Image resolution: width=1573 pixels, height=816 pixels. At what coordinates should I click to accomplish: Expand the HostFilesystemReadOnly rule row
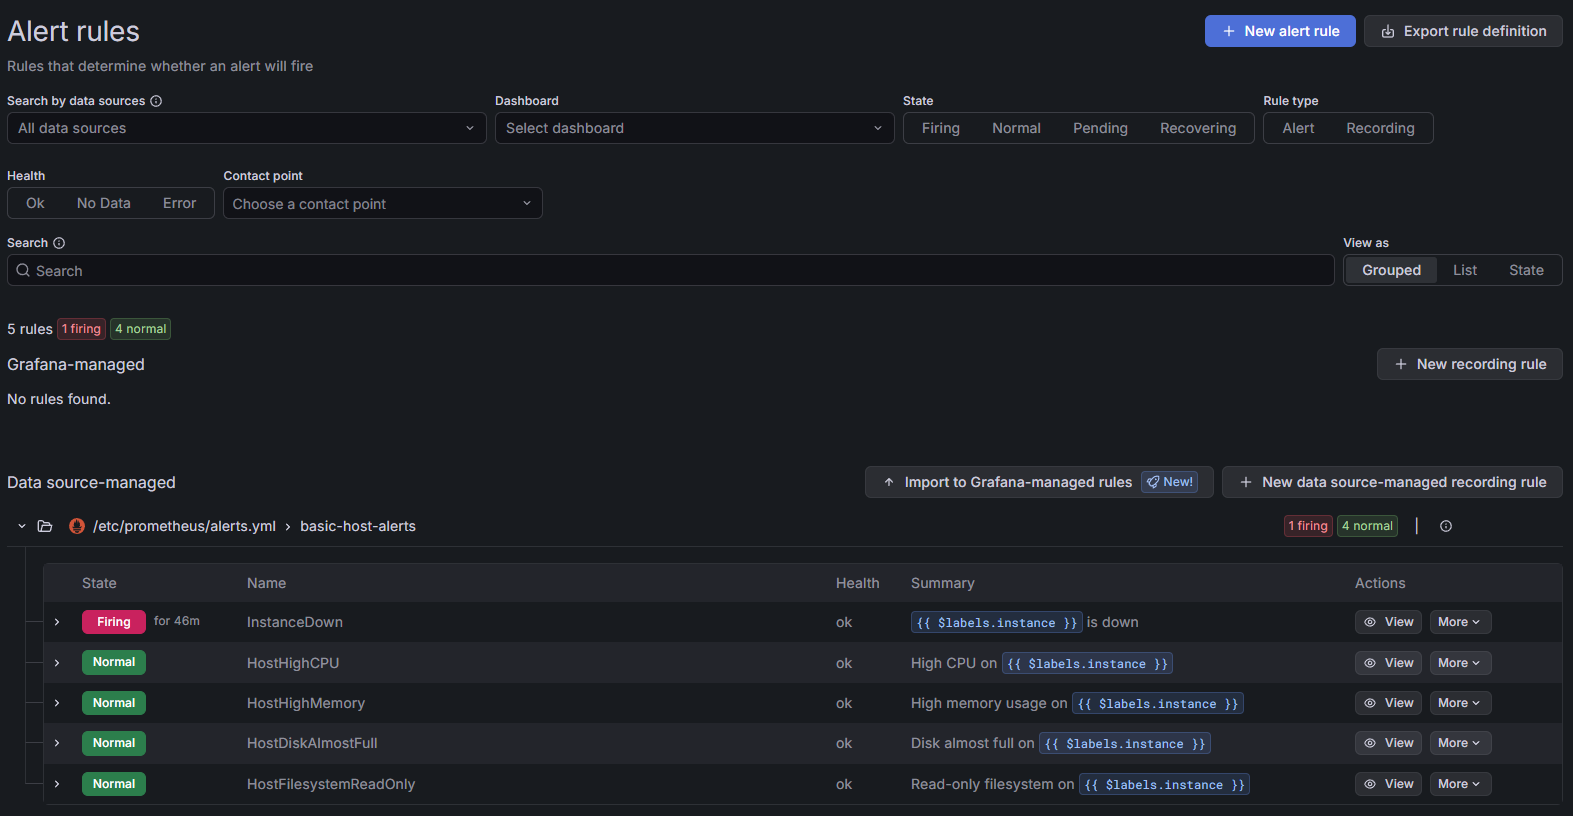pos(57,784)
